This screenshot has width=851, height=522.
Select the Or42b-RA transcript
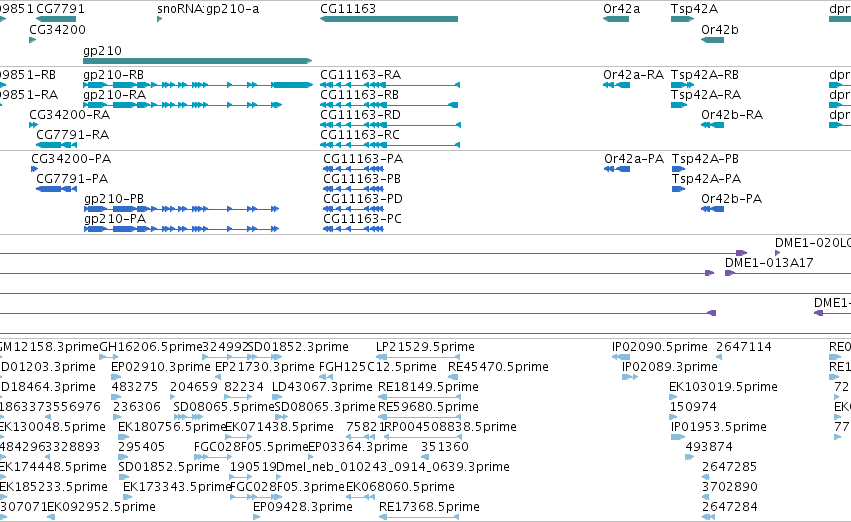(x=712, y=125)
